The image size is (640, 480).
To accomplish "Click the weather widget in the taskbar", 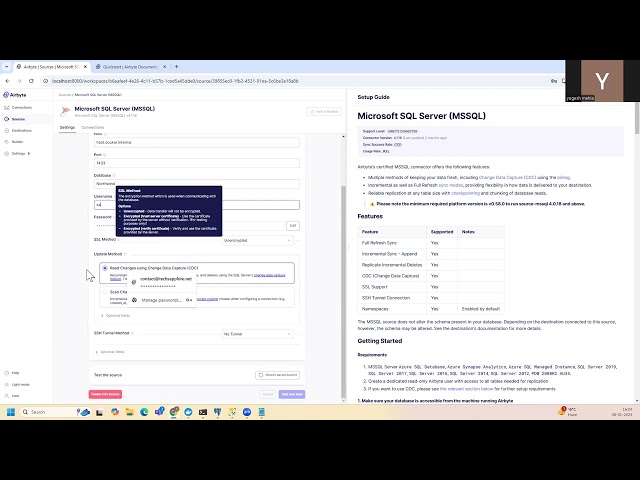I will (567, 411).
